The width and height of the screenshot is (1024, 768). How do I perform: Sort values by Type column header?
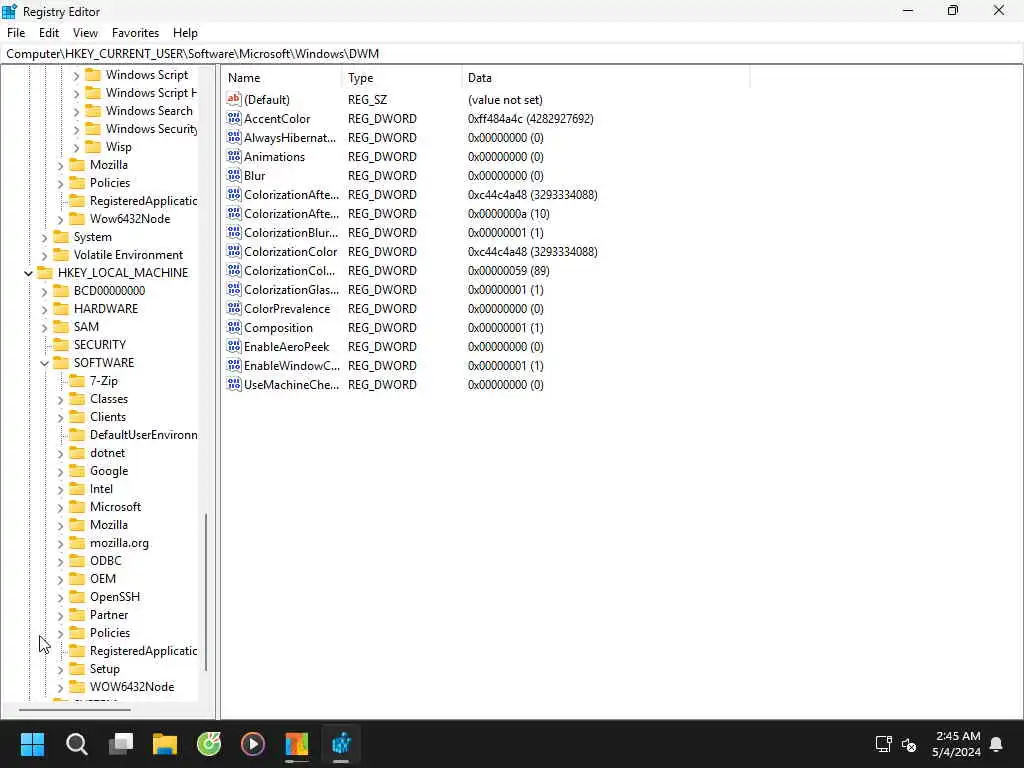[x=401, y=78]
